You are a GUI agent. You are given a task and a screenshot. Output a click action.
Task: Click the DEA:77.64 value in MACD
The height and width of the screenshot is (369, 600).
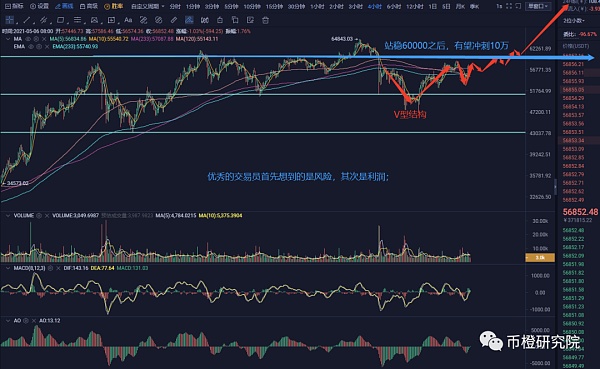pos(103,268)
